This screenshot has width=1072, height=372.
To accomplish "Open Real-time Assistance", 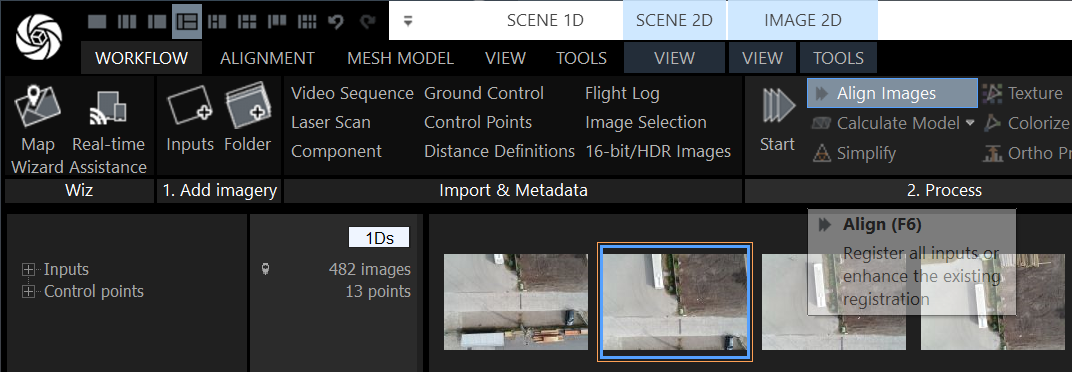I will click(109, 129).
